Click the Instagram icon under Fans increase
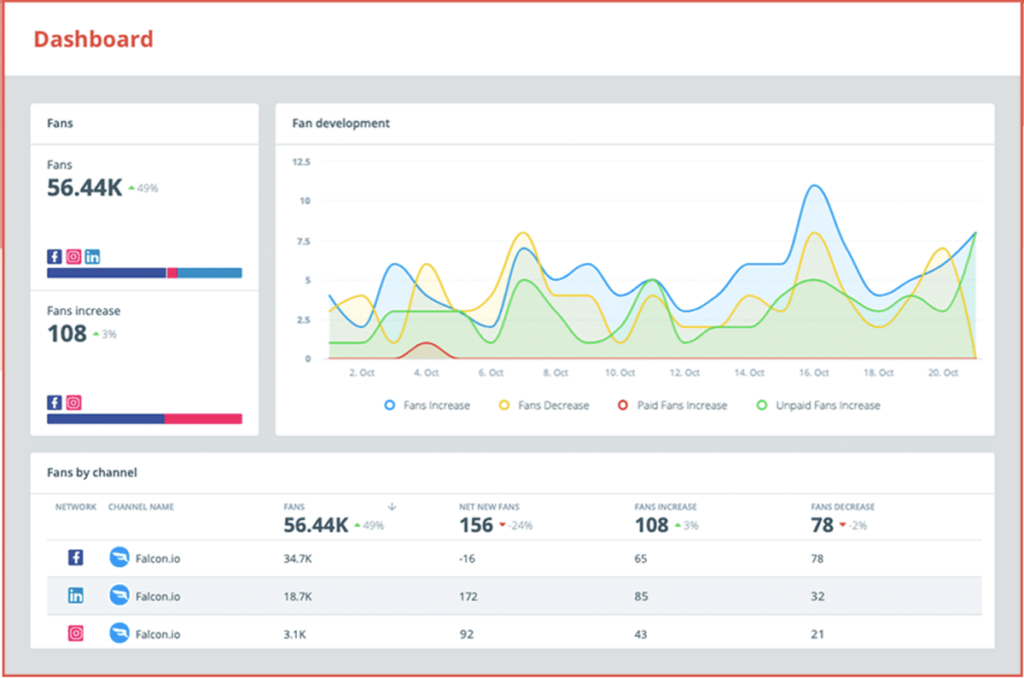 [x=74, y=403]
